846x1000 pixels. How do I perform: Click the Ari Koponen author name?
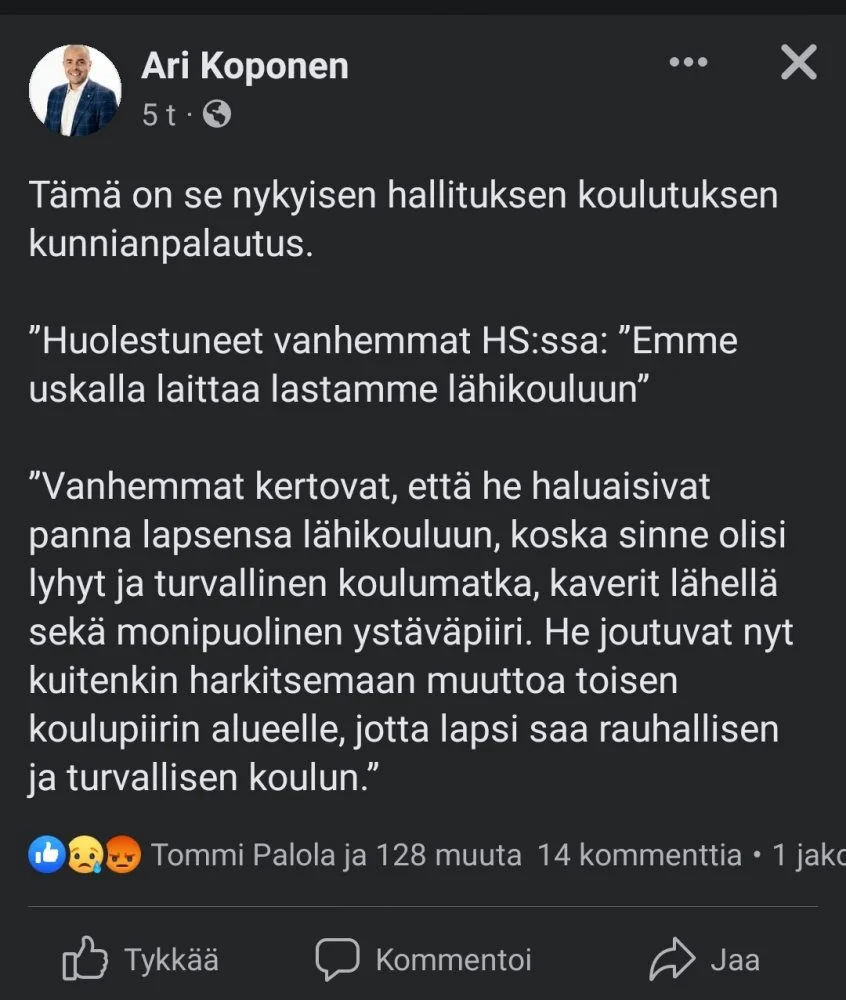[x=245, y=66]
